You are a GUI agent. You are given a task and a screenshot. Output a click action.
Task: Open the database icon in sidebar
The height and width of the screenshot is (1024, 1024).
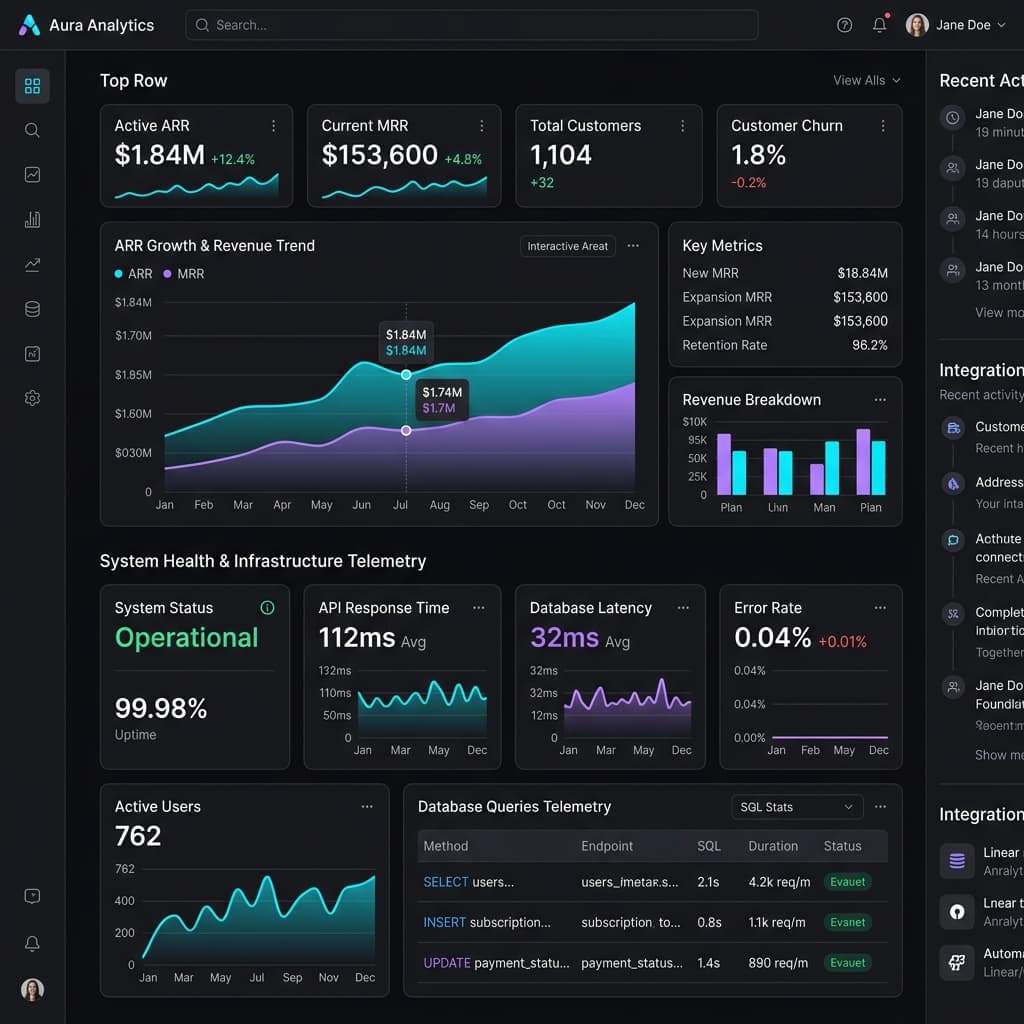click(x=32, y=309)
